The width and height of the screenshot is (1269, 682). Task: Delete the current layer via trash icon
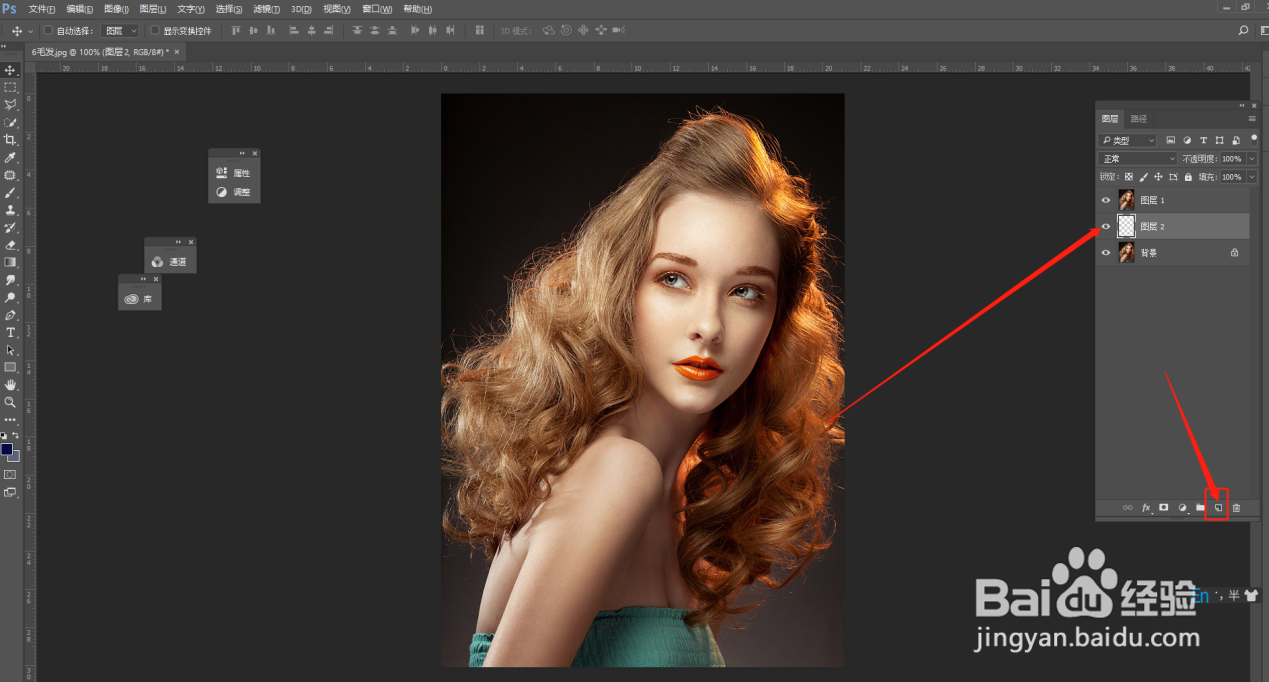point(1237,507)
